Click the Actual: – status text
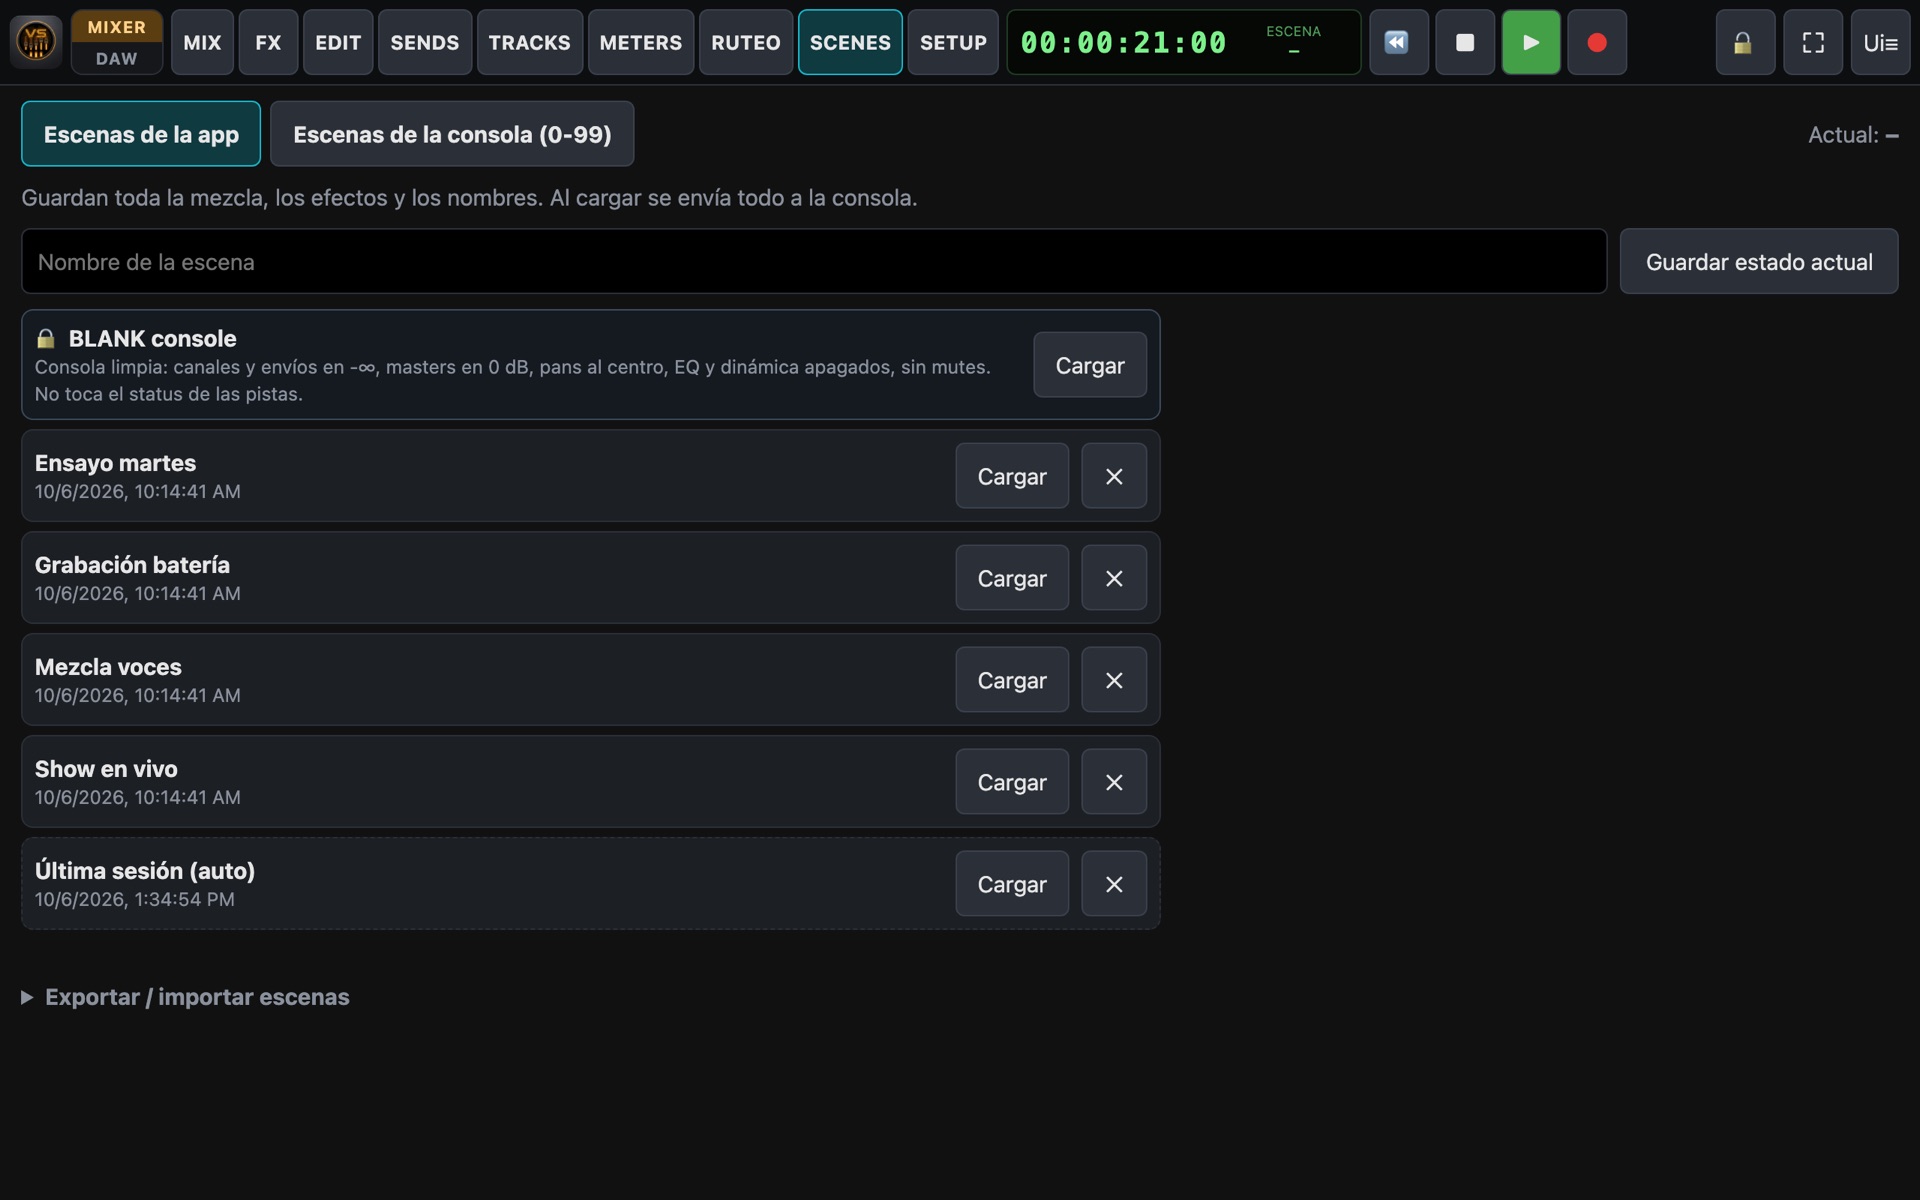Image resolution: width=1920 pixels, height=1200 pixels. click(x=1853, y=135)
